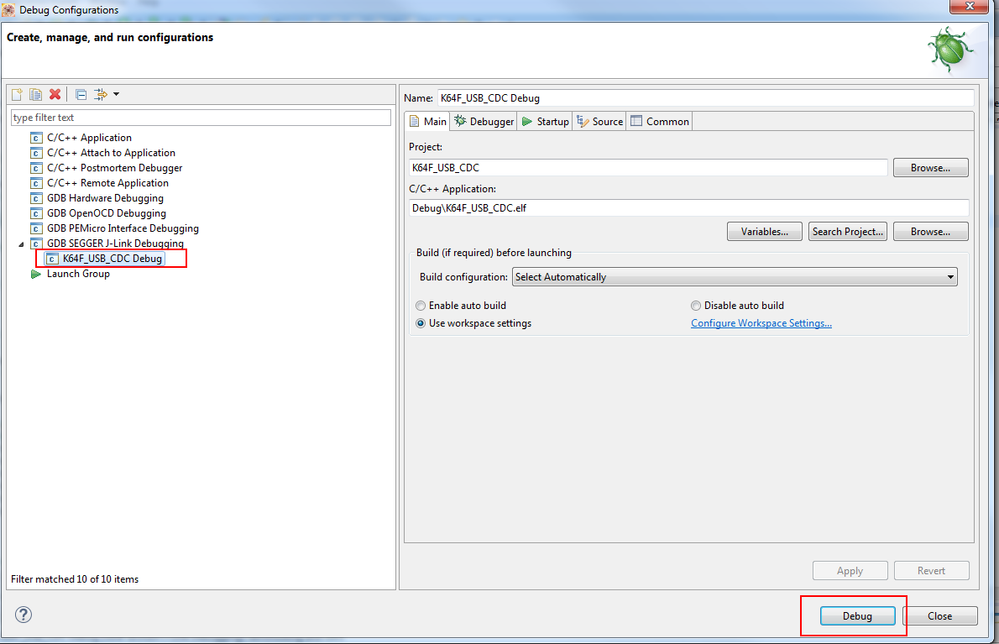Open Configure Workspace Settings link
The width and height of the screenshot is (999, 644).
click(x=761, y=324)
